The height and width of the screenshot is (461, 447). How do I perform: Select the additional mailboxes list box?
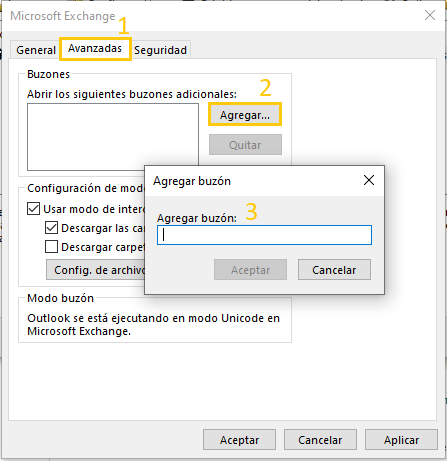pos(113,137)
